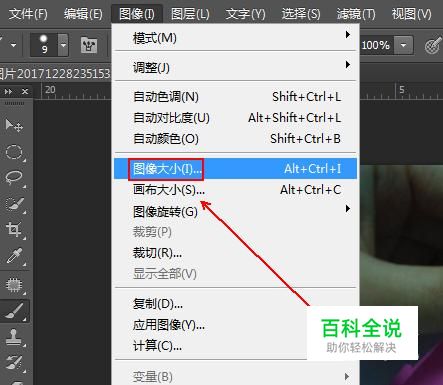This screenshot has width=443, height=385.
Task: Select the Clone Stamp tool
Action: pos(14,337)
